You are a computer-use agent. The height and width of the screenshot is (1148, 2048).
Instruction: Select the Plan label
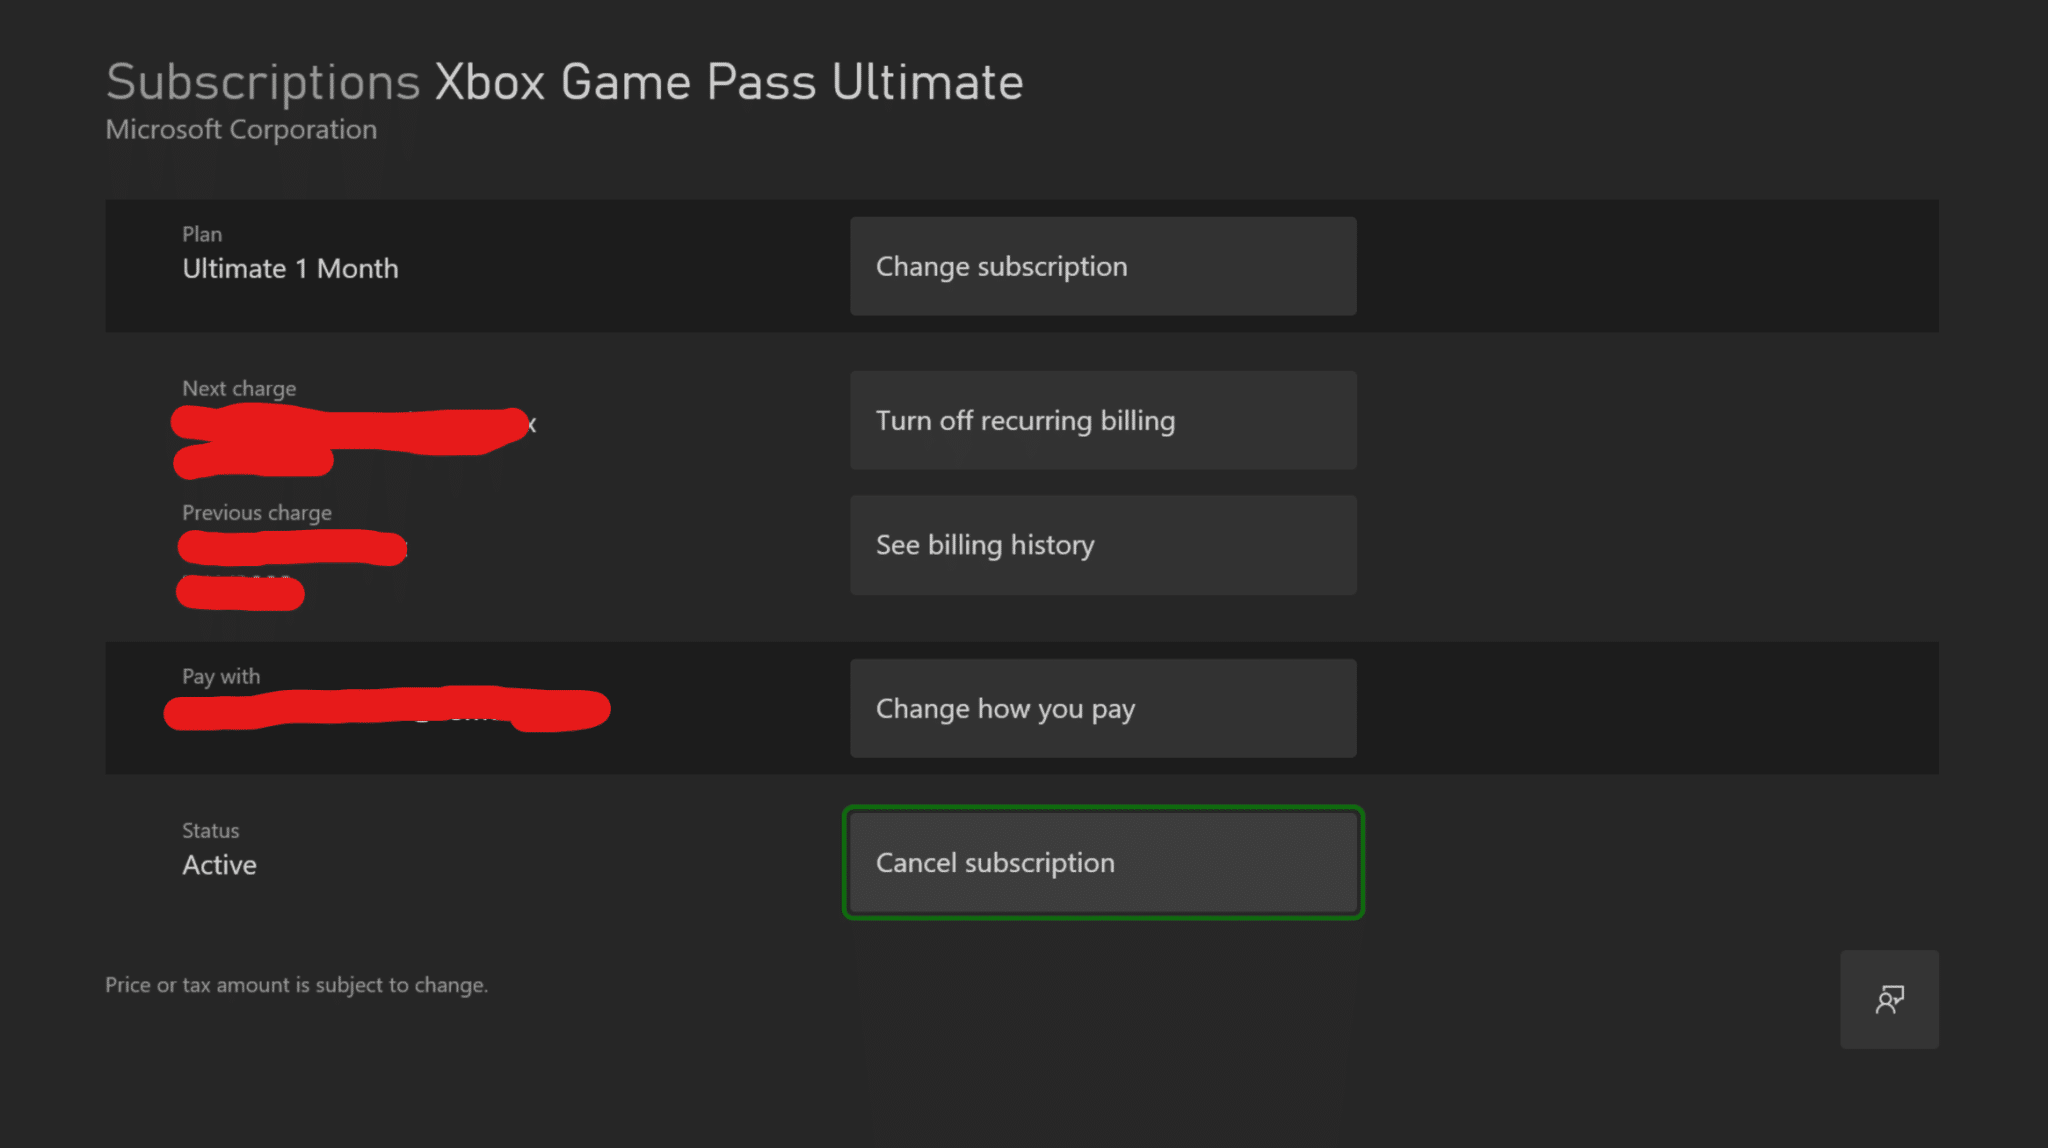pyautogui.click(x=202, y=234)
